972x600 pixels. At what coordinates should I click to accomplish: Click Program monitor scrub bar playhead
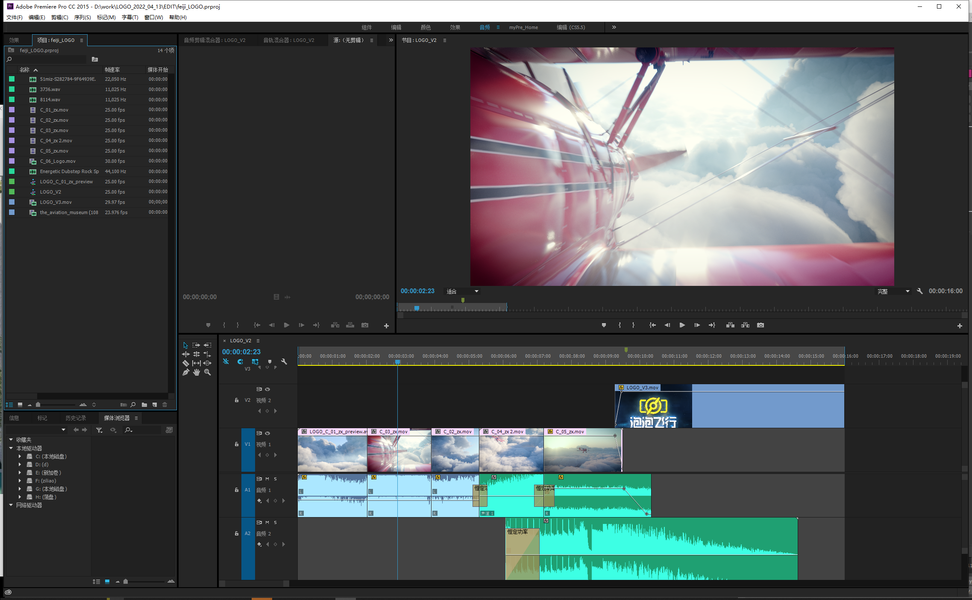coord(417,307)
